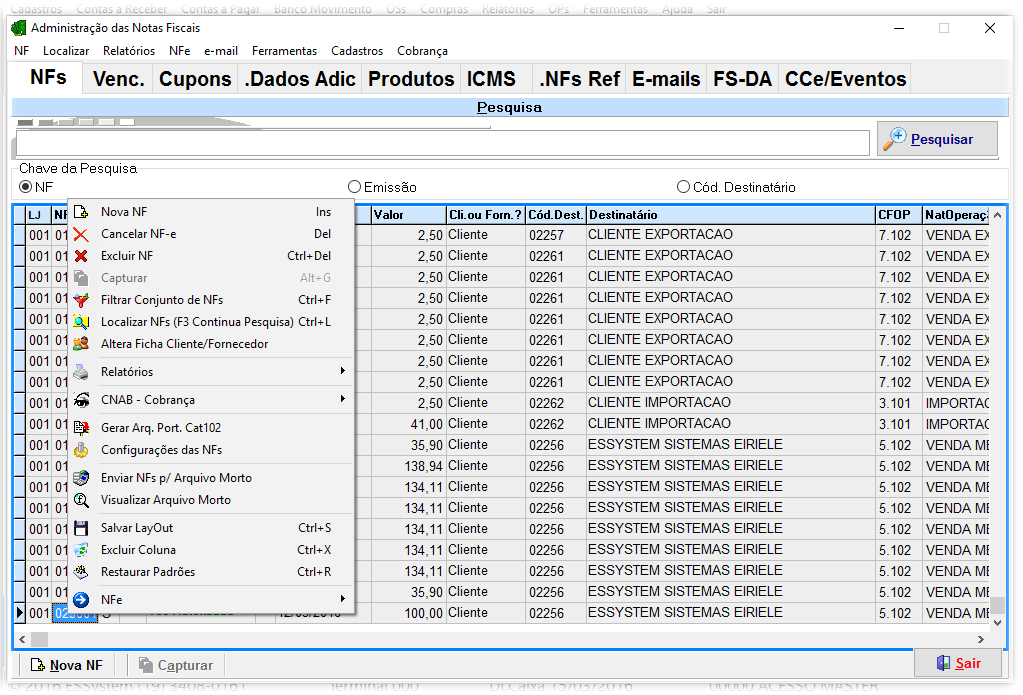
Task: Expand the NFe submenu arrow
Action: pos(342,600)
